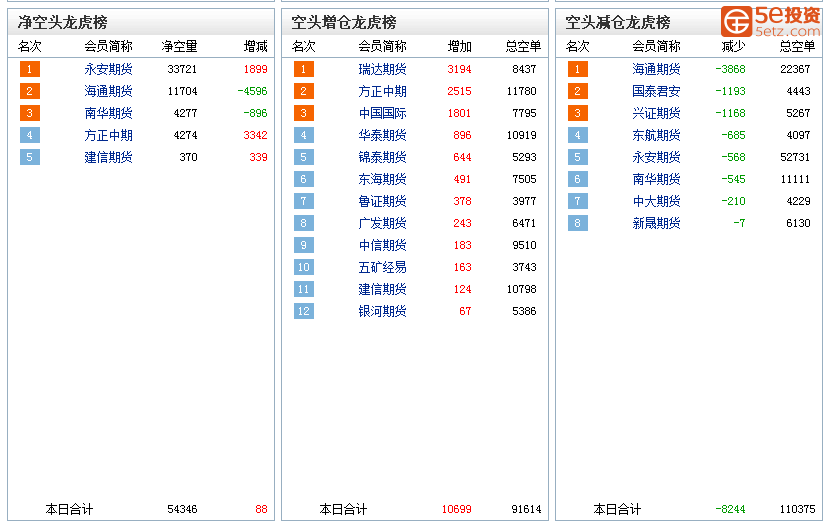The width and height of the screenshot is (828, 531).
Task: Open 方正中期 link in 空头增仓龙虎榜 table
Action: tap(382, 91)
